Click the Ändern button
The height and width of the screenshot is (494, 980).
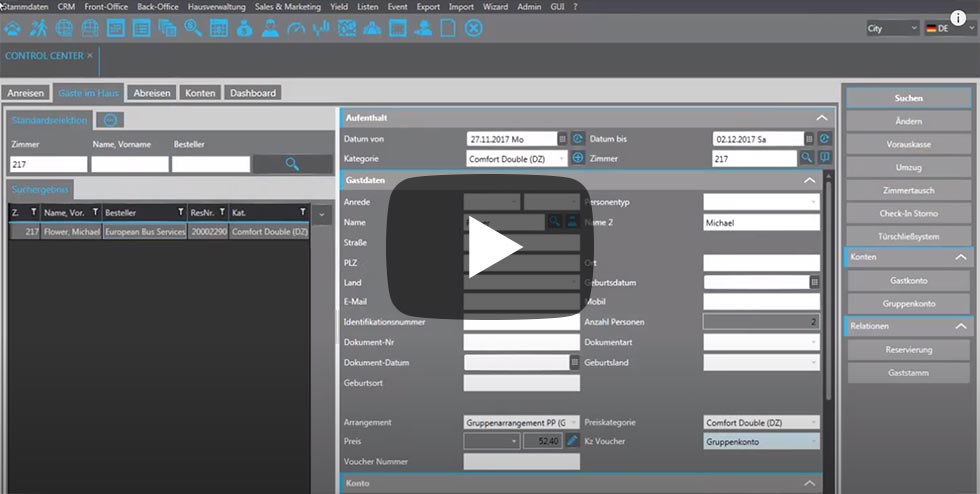click(x=908, y=121)
